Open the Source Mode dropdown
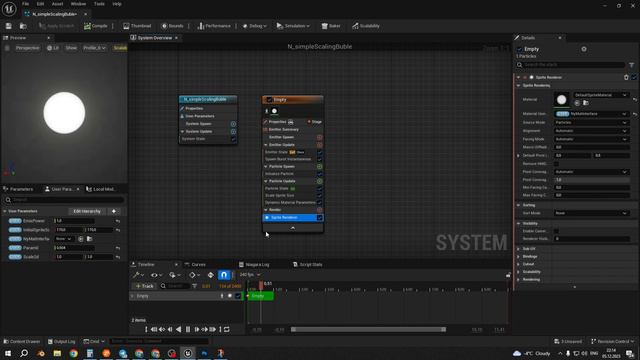 591,122
